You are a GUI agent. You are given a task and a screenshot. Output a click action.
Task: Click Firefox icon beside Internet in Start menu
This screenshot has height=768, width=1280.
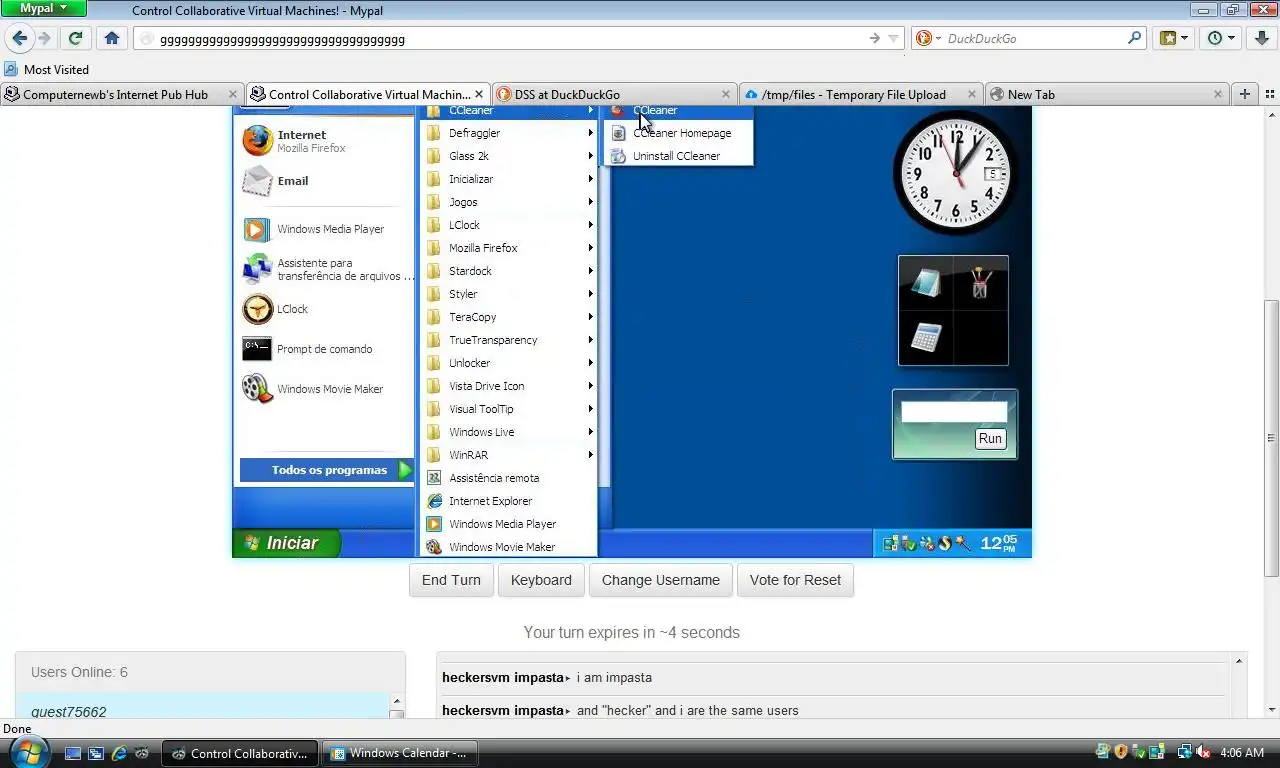pos(257,140)
